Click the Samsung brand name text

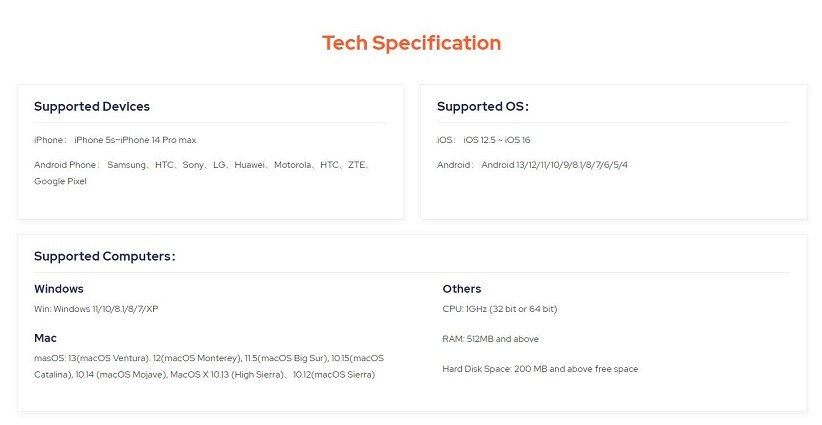[127, 164]
